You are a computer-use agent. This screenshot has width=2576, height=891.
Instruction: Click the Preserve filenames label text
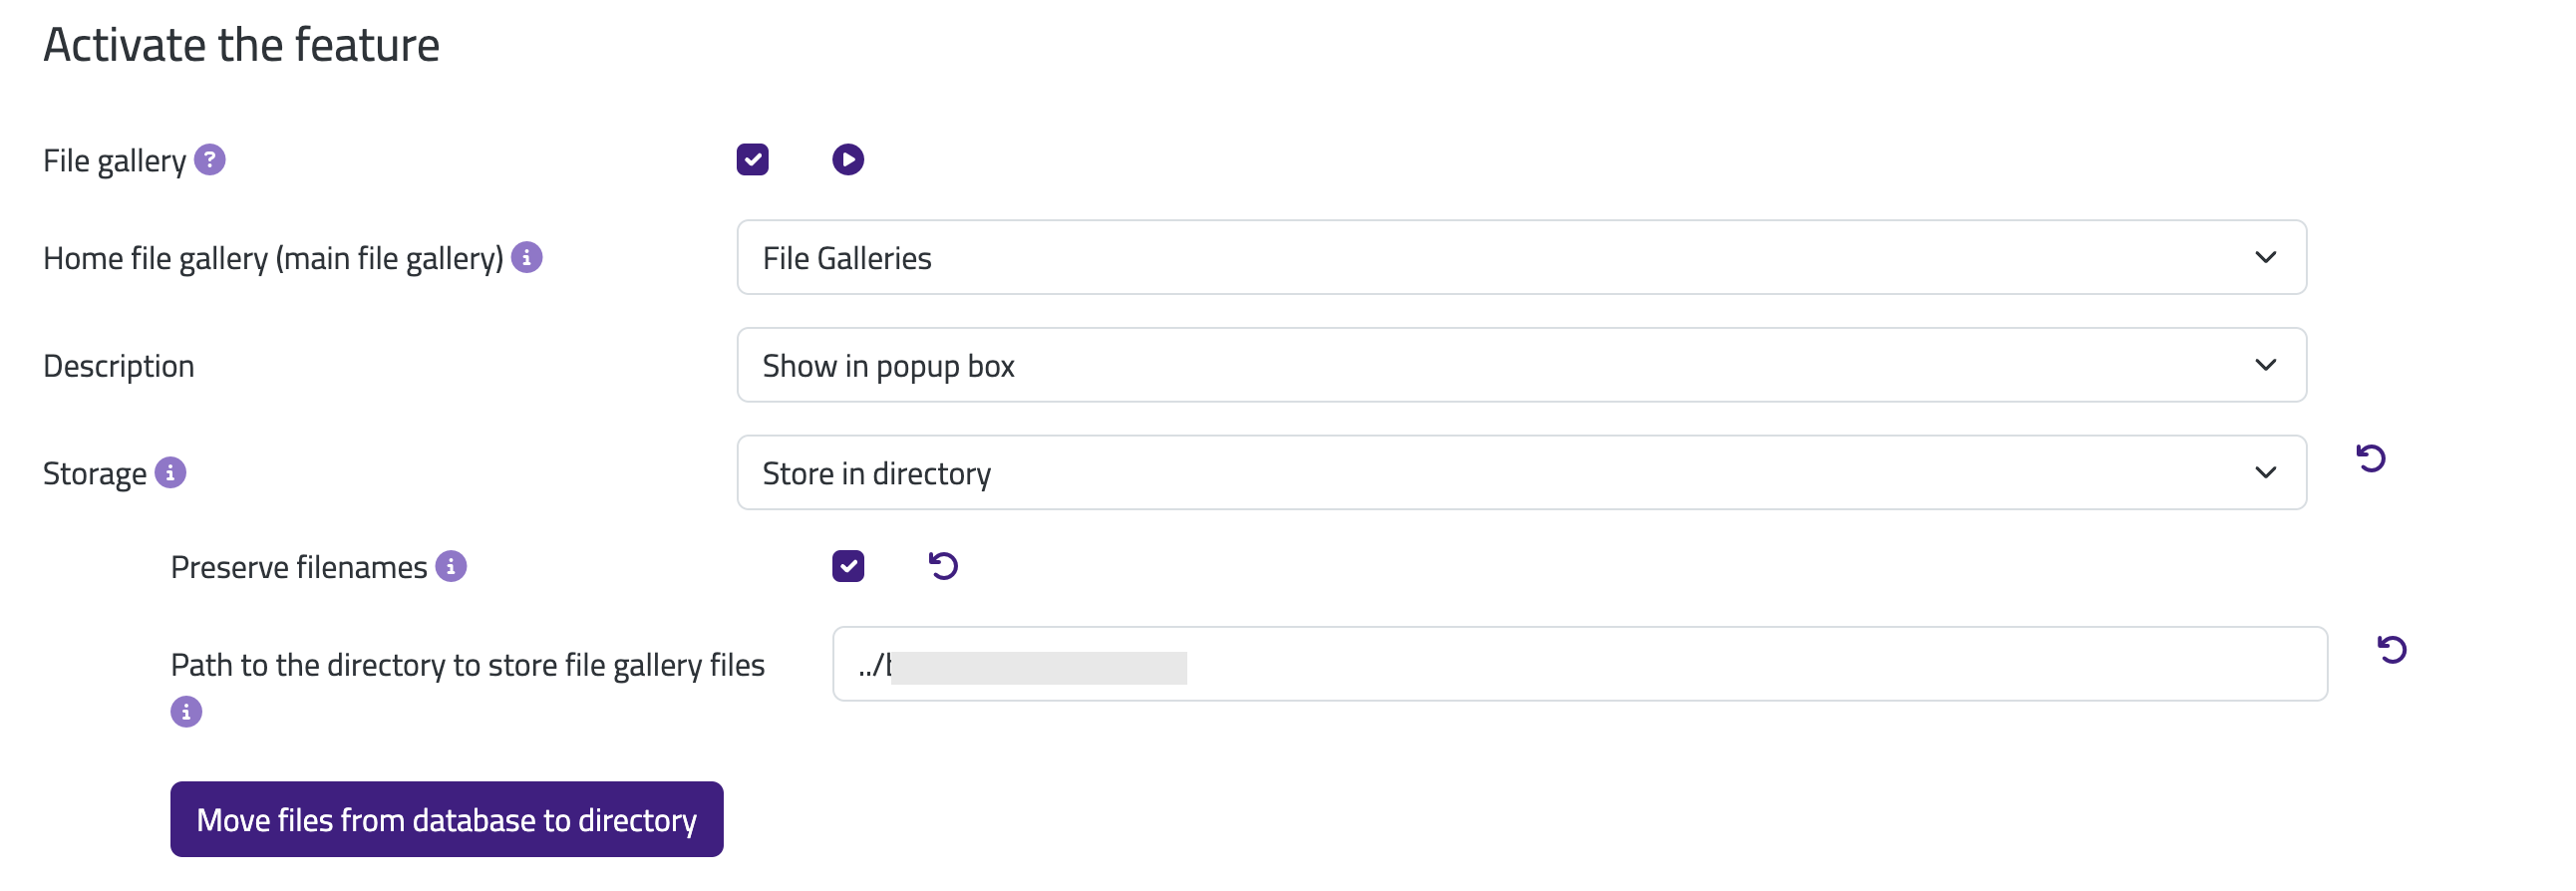click(298, 568)
